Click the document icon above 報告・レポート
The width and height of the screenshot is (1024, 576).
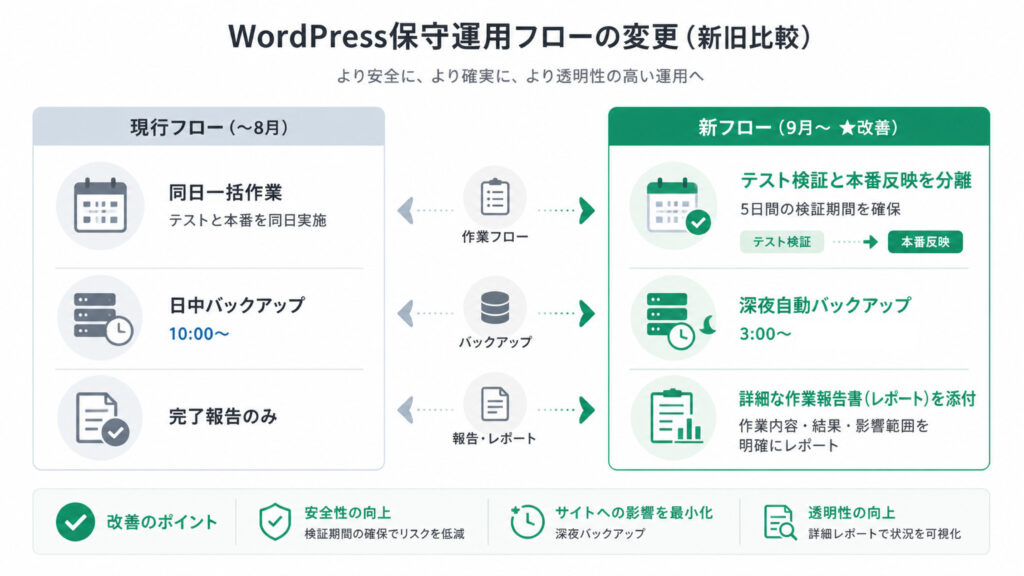(494, 404)
